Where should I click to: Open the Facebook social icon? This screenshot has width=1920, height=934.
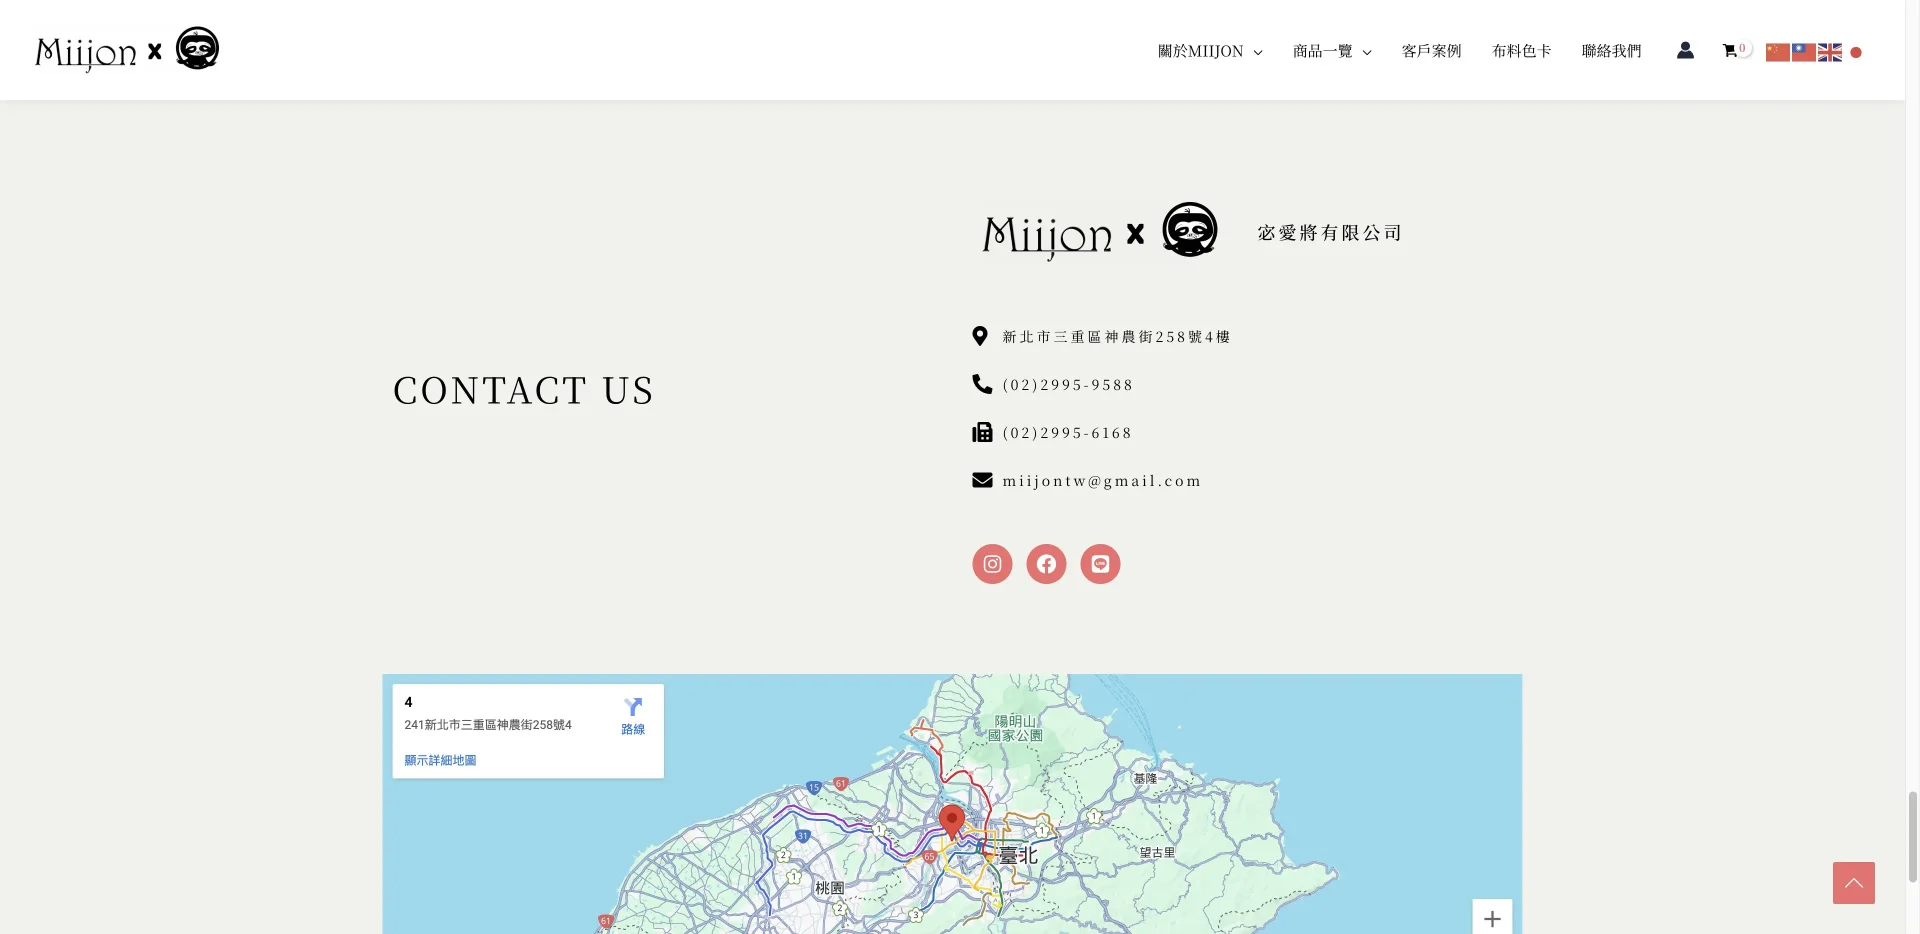point(1046,564)
